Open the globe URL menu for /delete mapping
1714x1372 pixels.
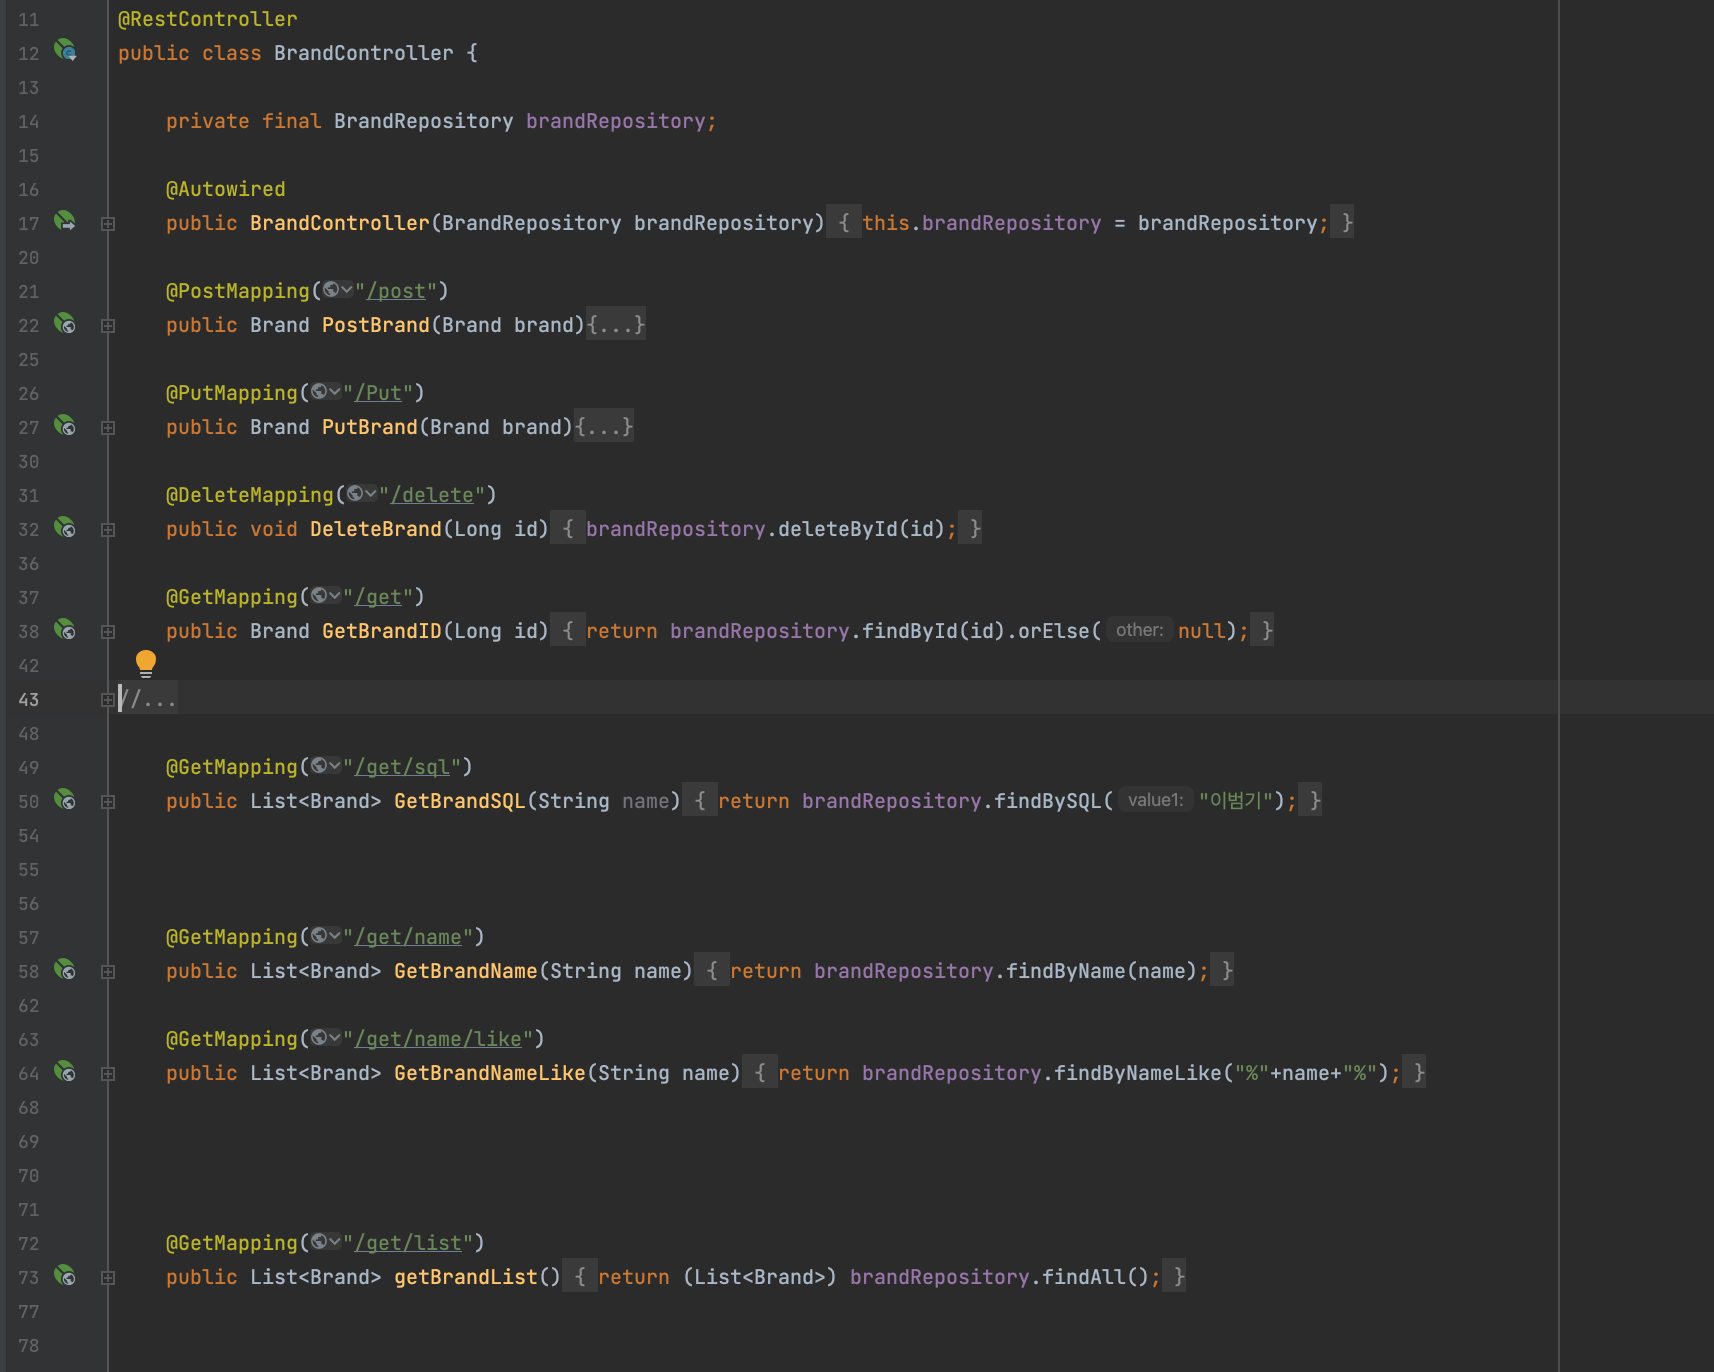click(x=361, y=494)
